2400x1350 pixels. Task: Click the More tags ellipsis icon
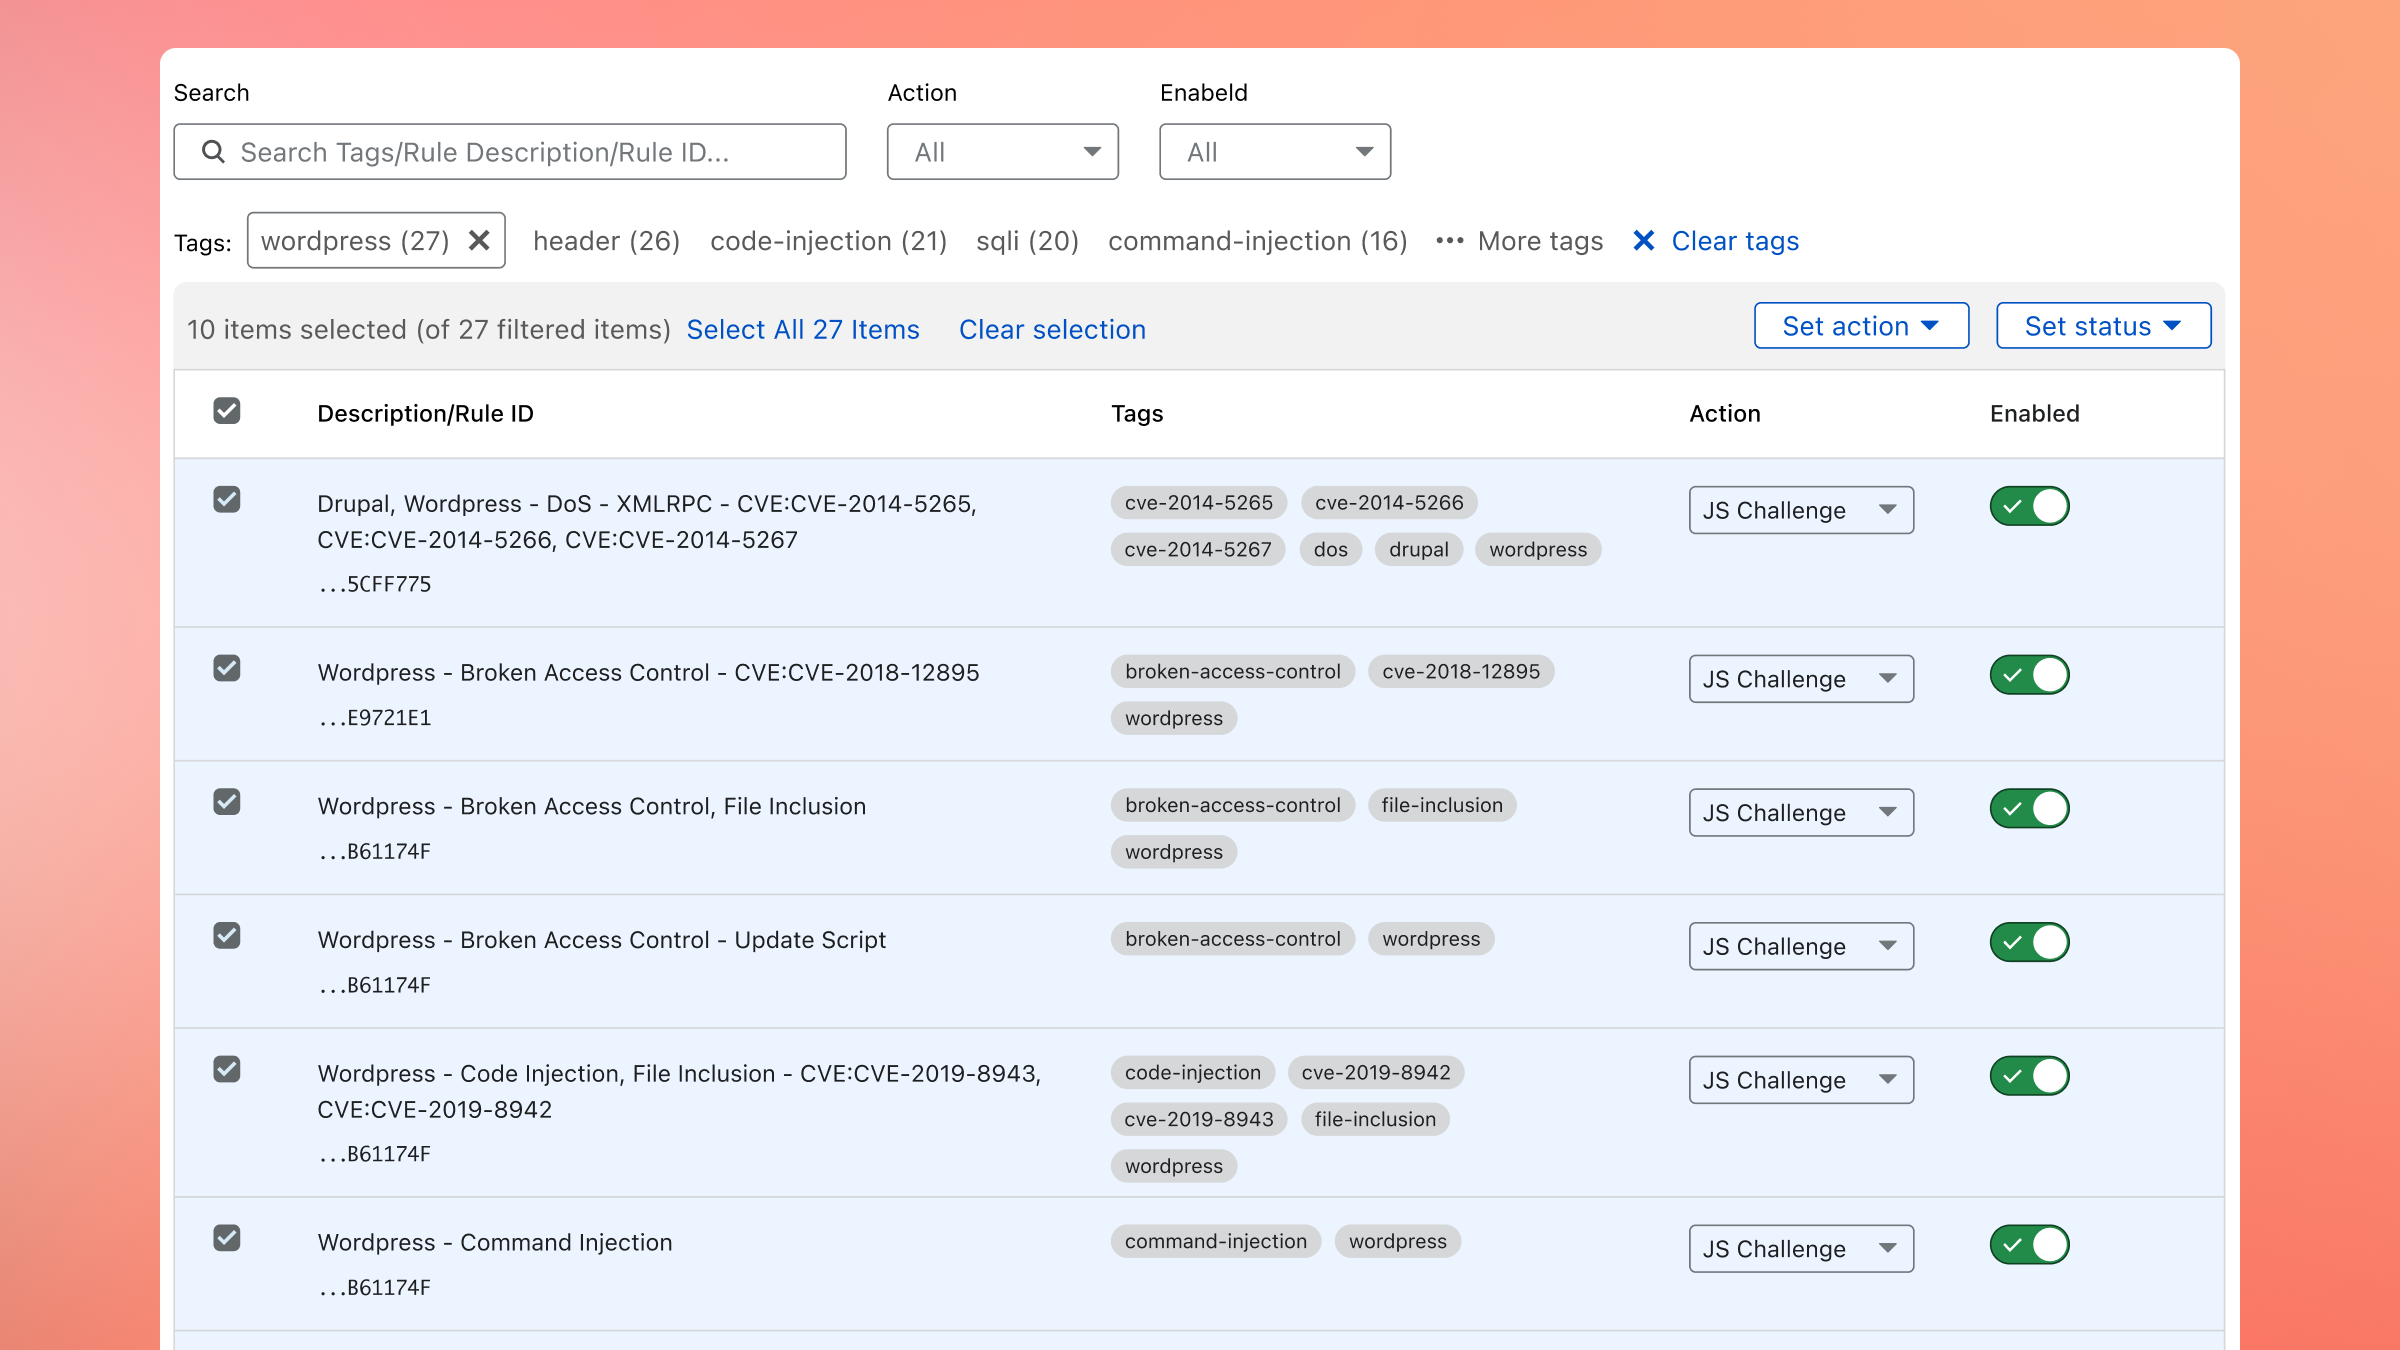1449,241
